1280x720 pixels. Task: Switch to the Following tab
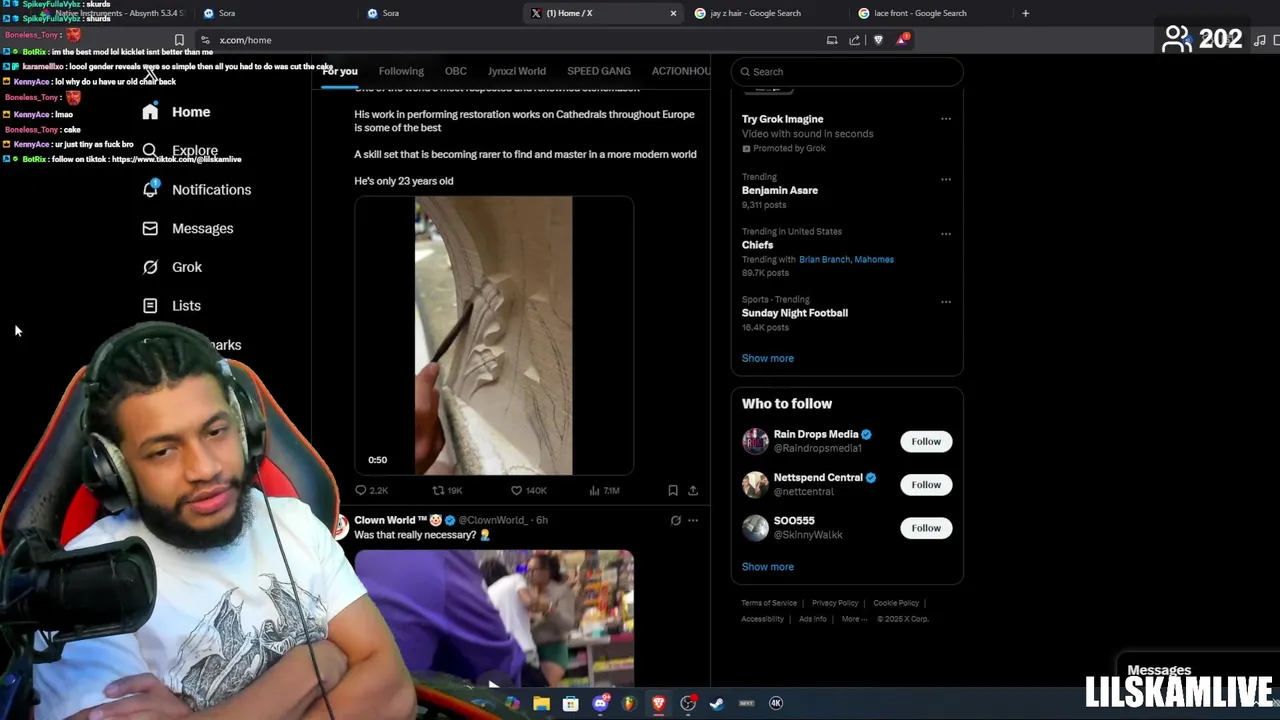point(401,71)
